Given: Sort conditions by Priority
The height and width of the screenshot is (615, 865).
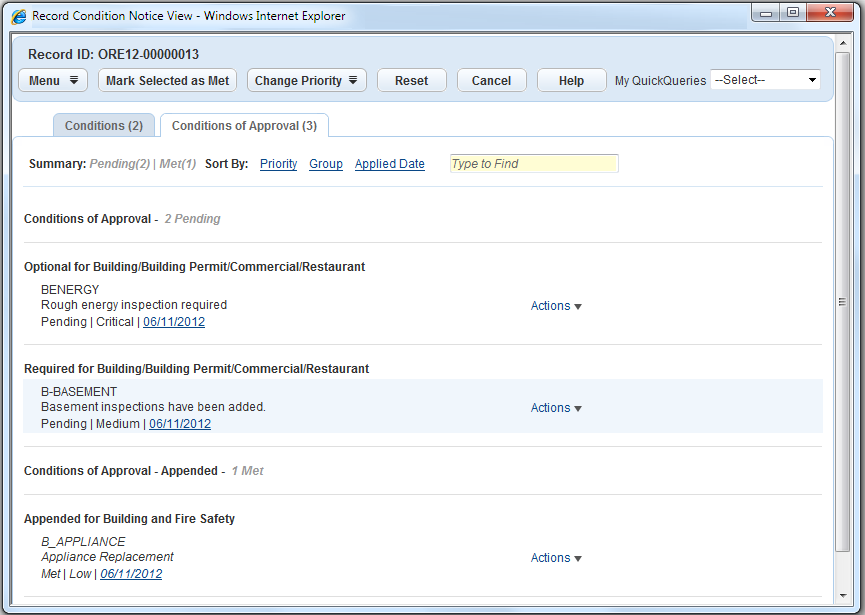Looking at the screenshot, I should 278,164.
